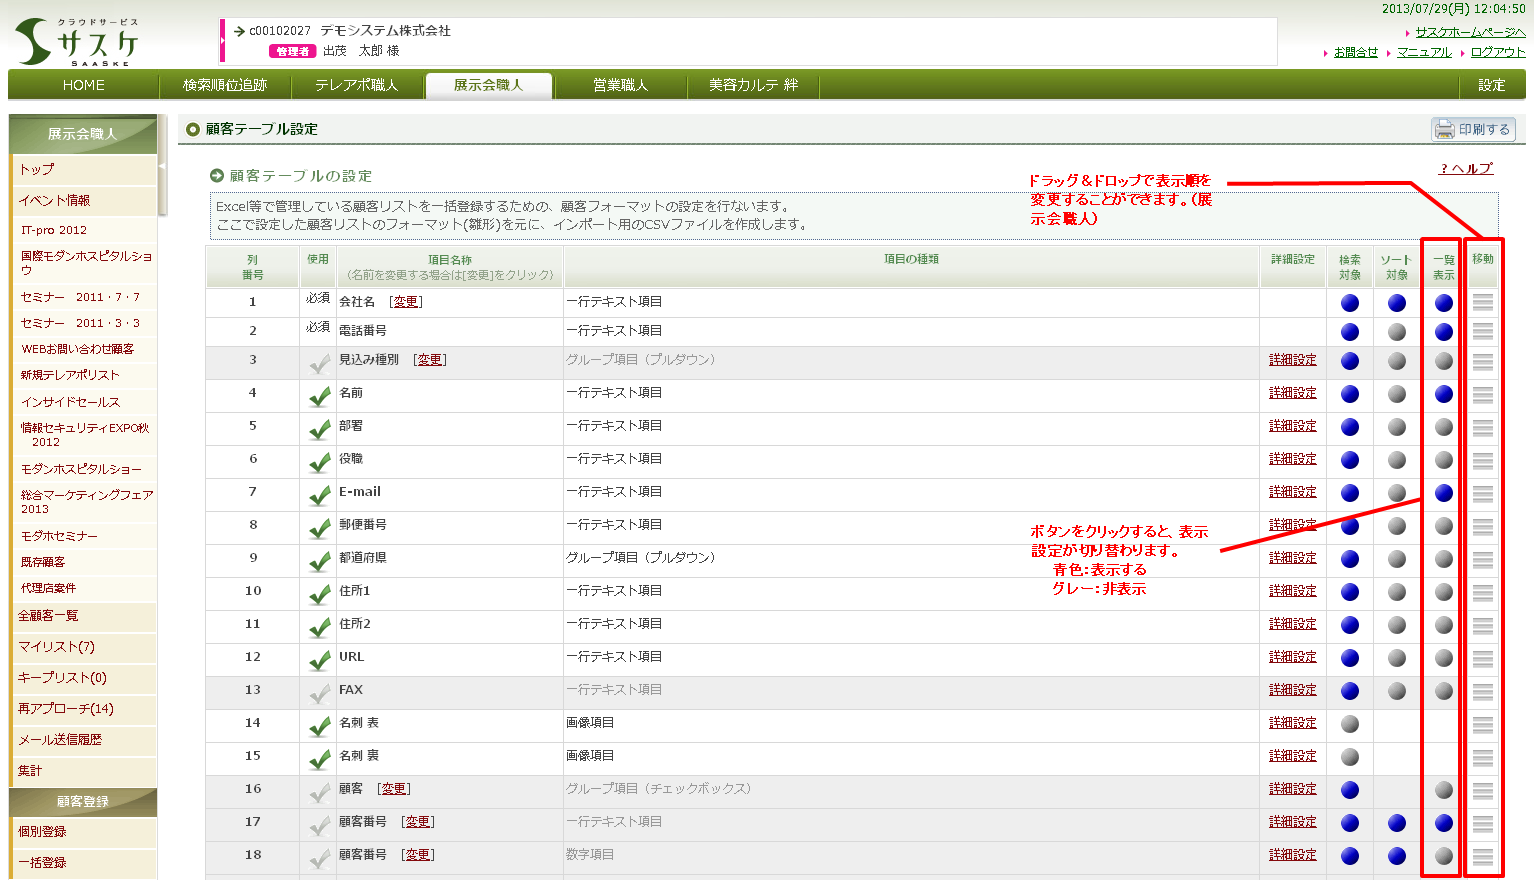Viewport: 1534px width, 880px height.
Task: Click the 変更 link next to 会社名
Action: tap(406, 302)
